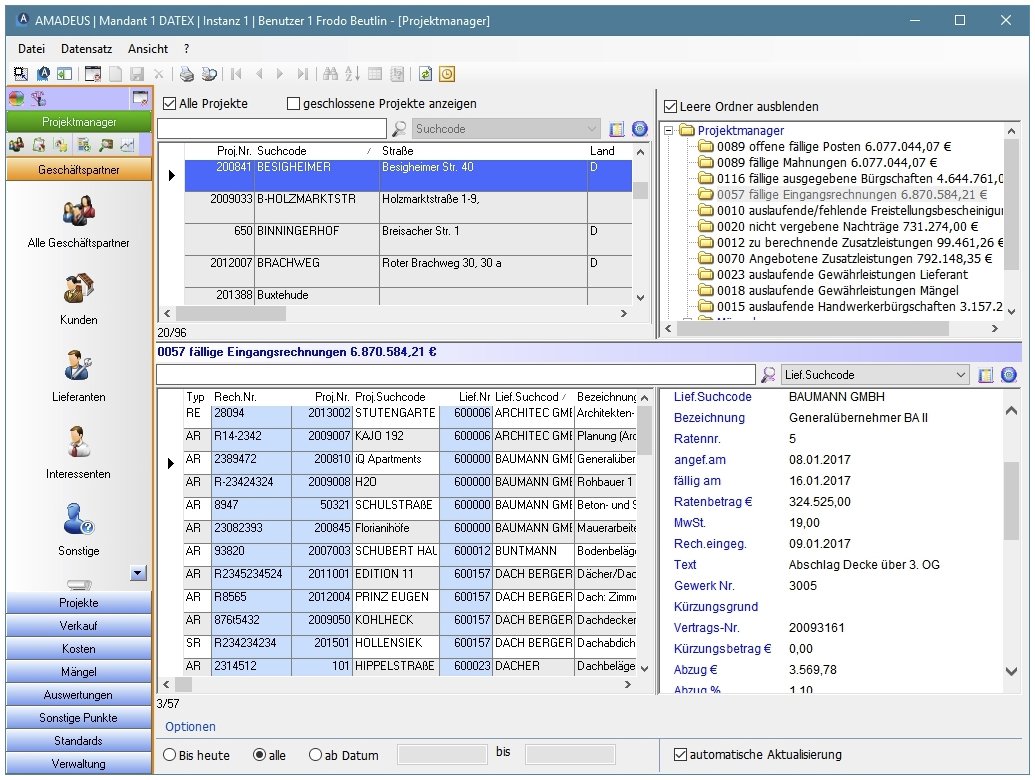Click the Auswertungen sidebar button

(x=78, y=695)
